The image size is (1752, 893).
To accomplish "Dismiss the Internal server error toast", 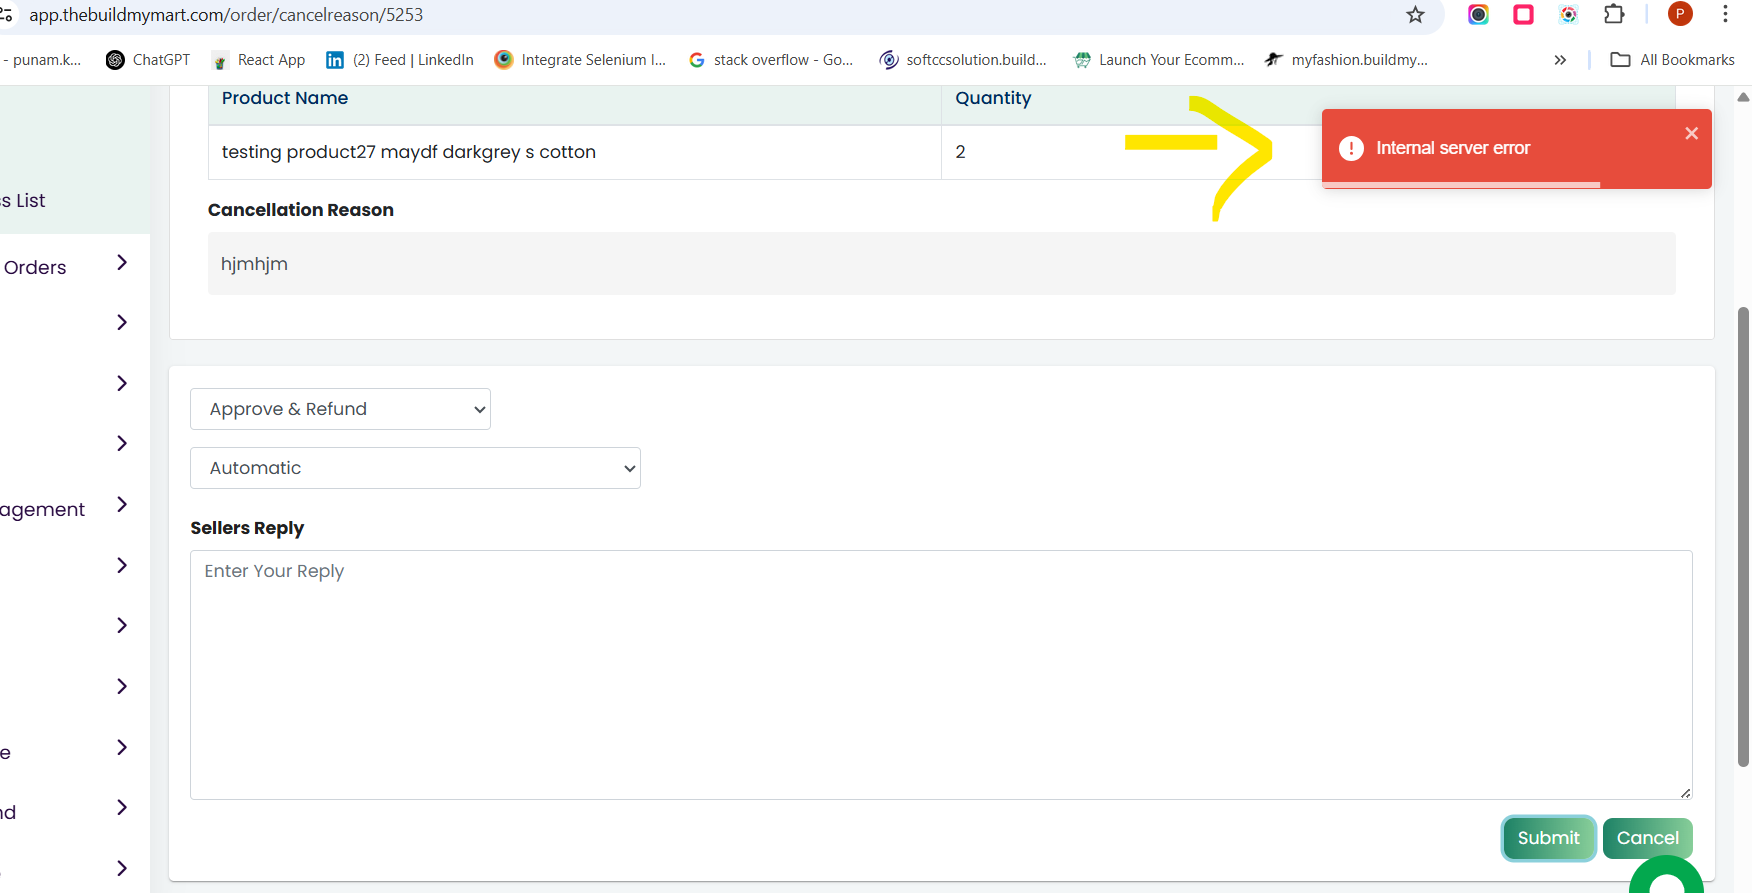I will (1691, 133).
